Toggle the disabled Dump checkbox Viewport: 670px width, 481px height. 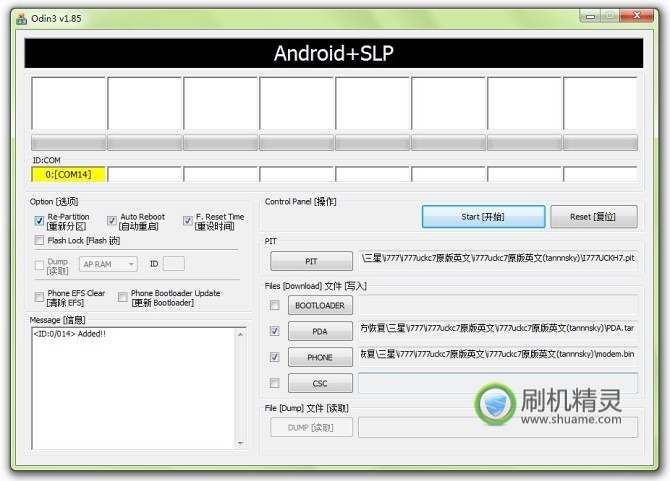coord(39,265)
